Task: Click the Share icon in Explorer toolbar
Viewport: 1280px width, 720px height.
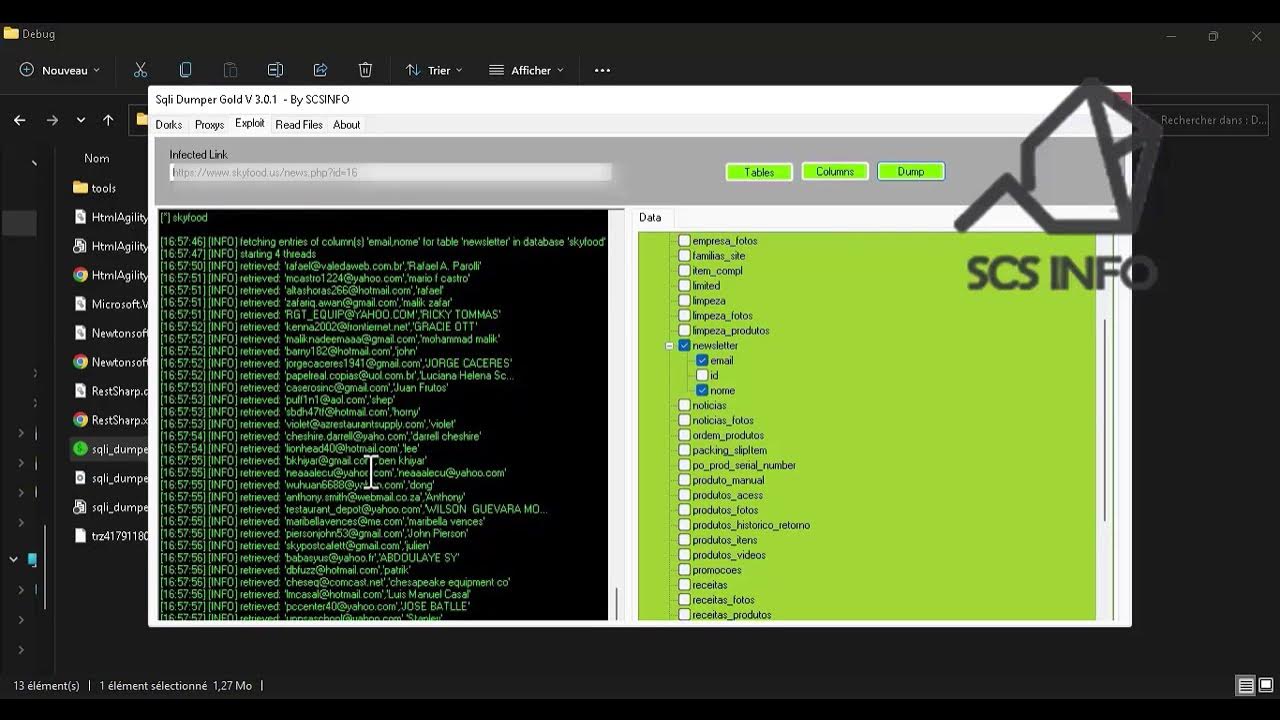Action: [320, 70]
